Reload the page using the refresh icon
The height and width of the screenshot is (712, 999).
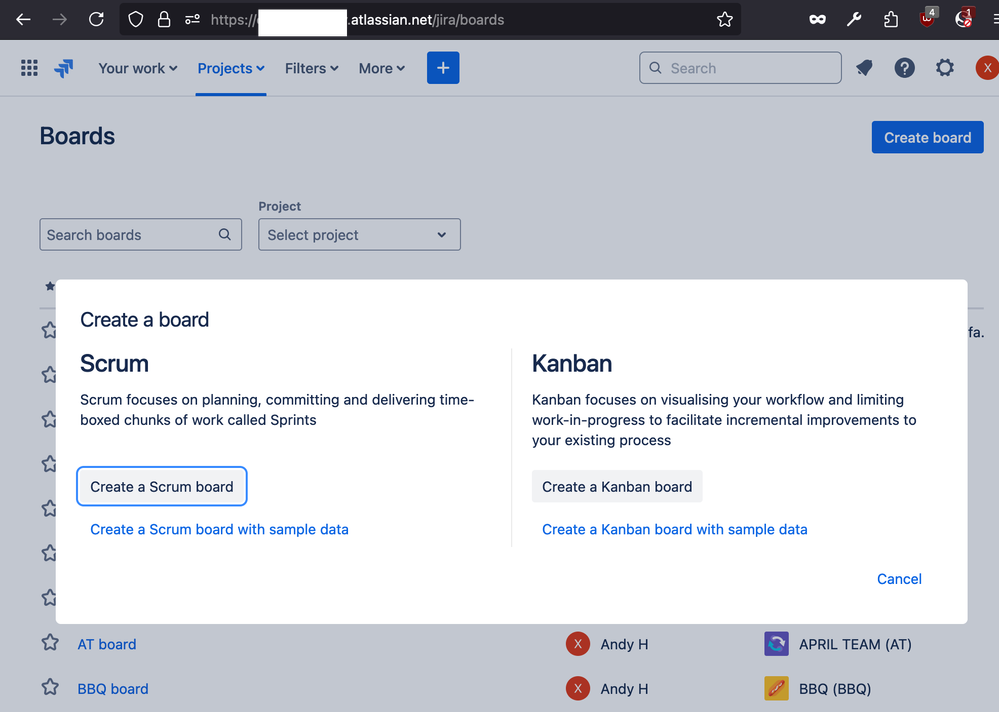point(96,20)
